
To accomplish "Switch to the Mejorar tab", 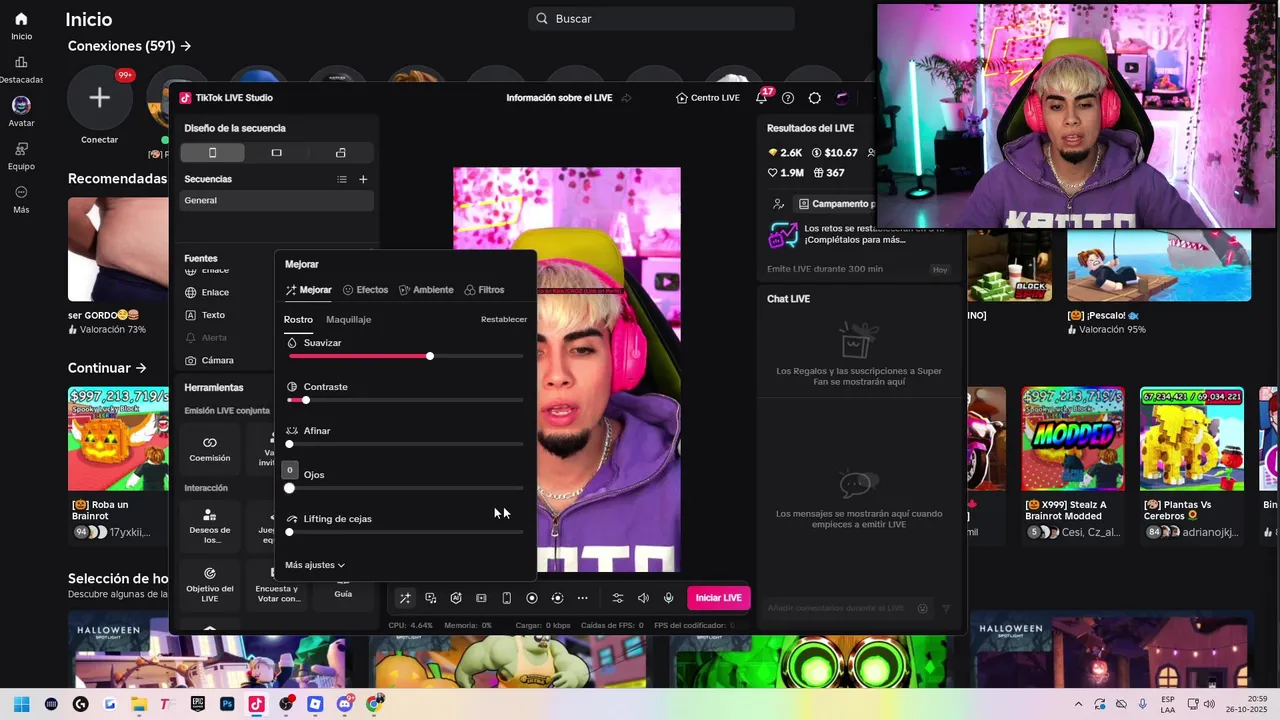I will [x=308, y=290].
